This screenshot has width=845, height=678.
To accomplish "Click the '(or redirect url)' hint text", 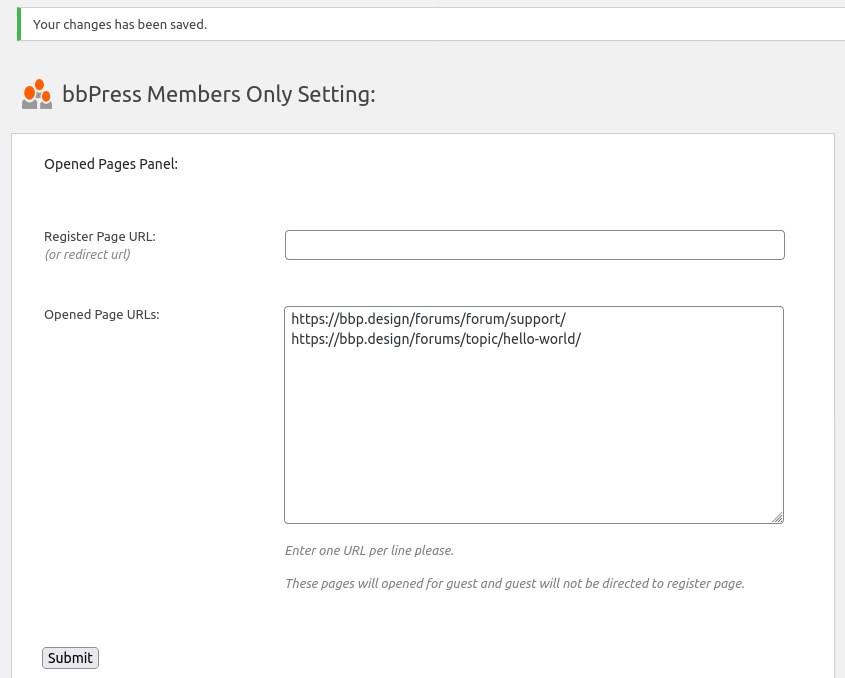I will pyautogui.click(x=87, y=254).
